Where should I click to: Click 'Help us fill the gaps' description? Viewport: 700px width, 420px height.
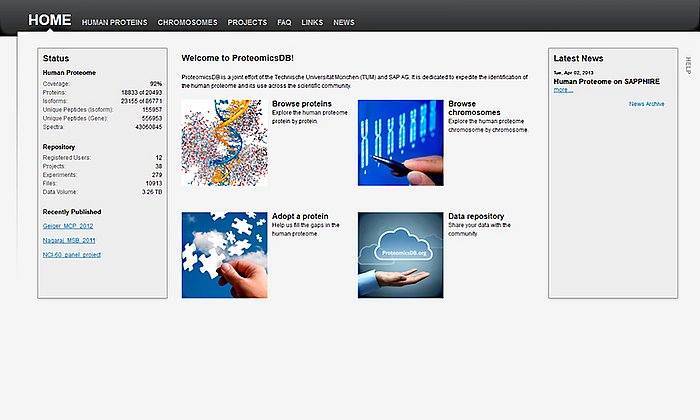305,229
